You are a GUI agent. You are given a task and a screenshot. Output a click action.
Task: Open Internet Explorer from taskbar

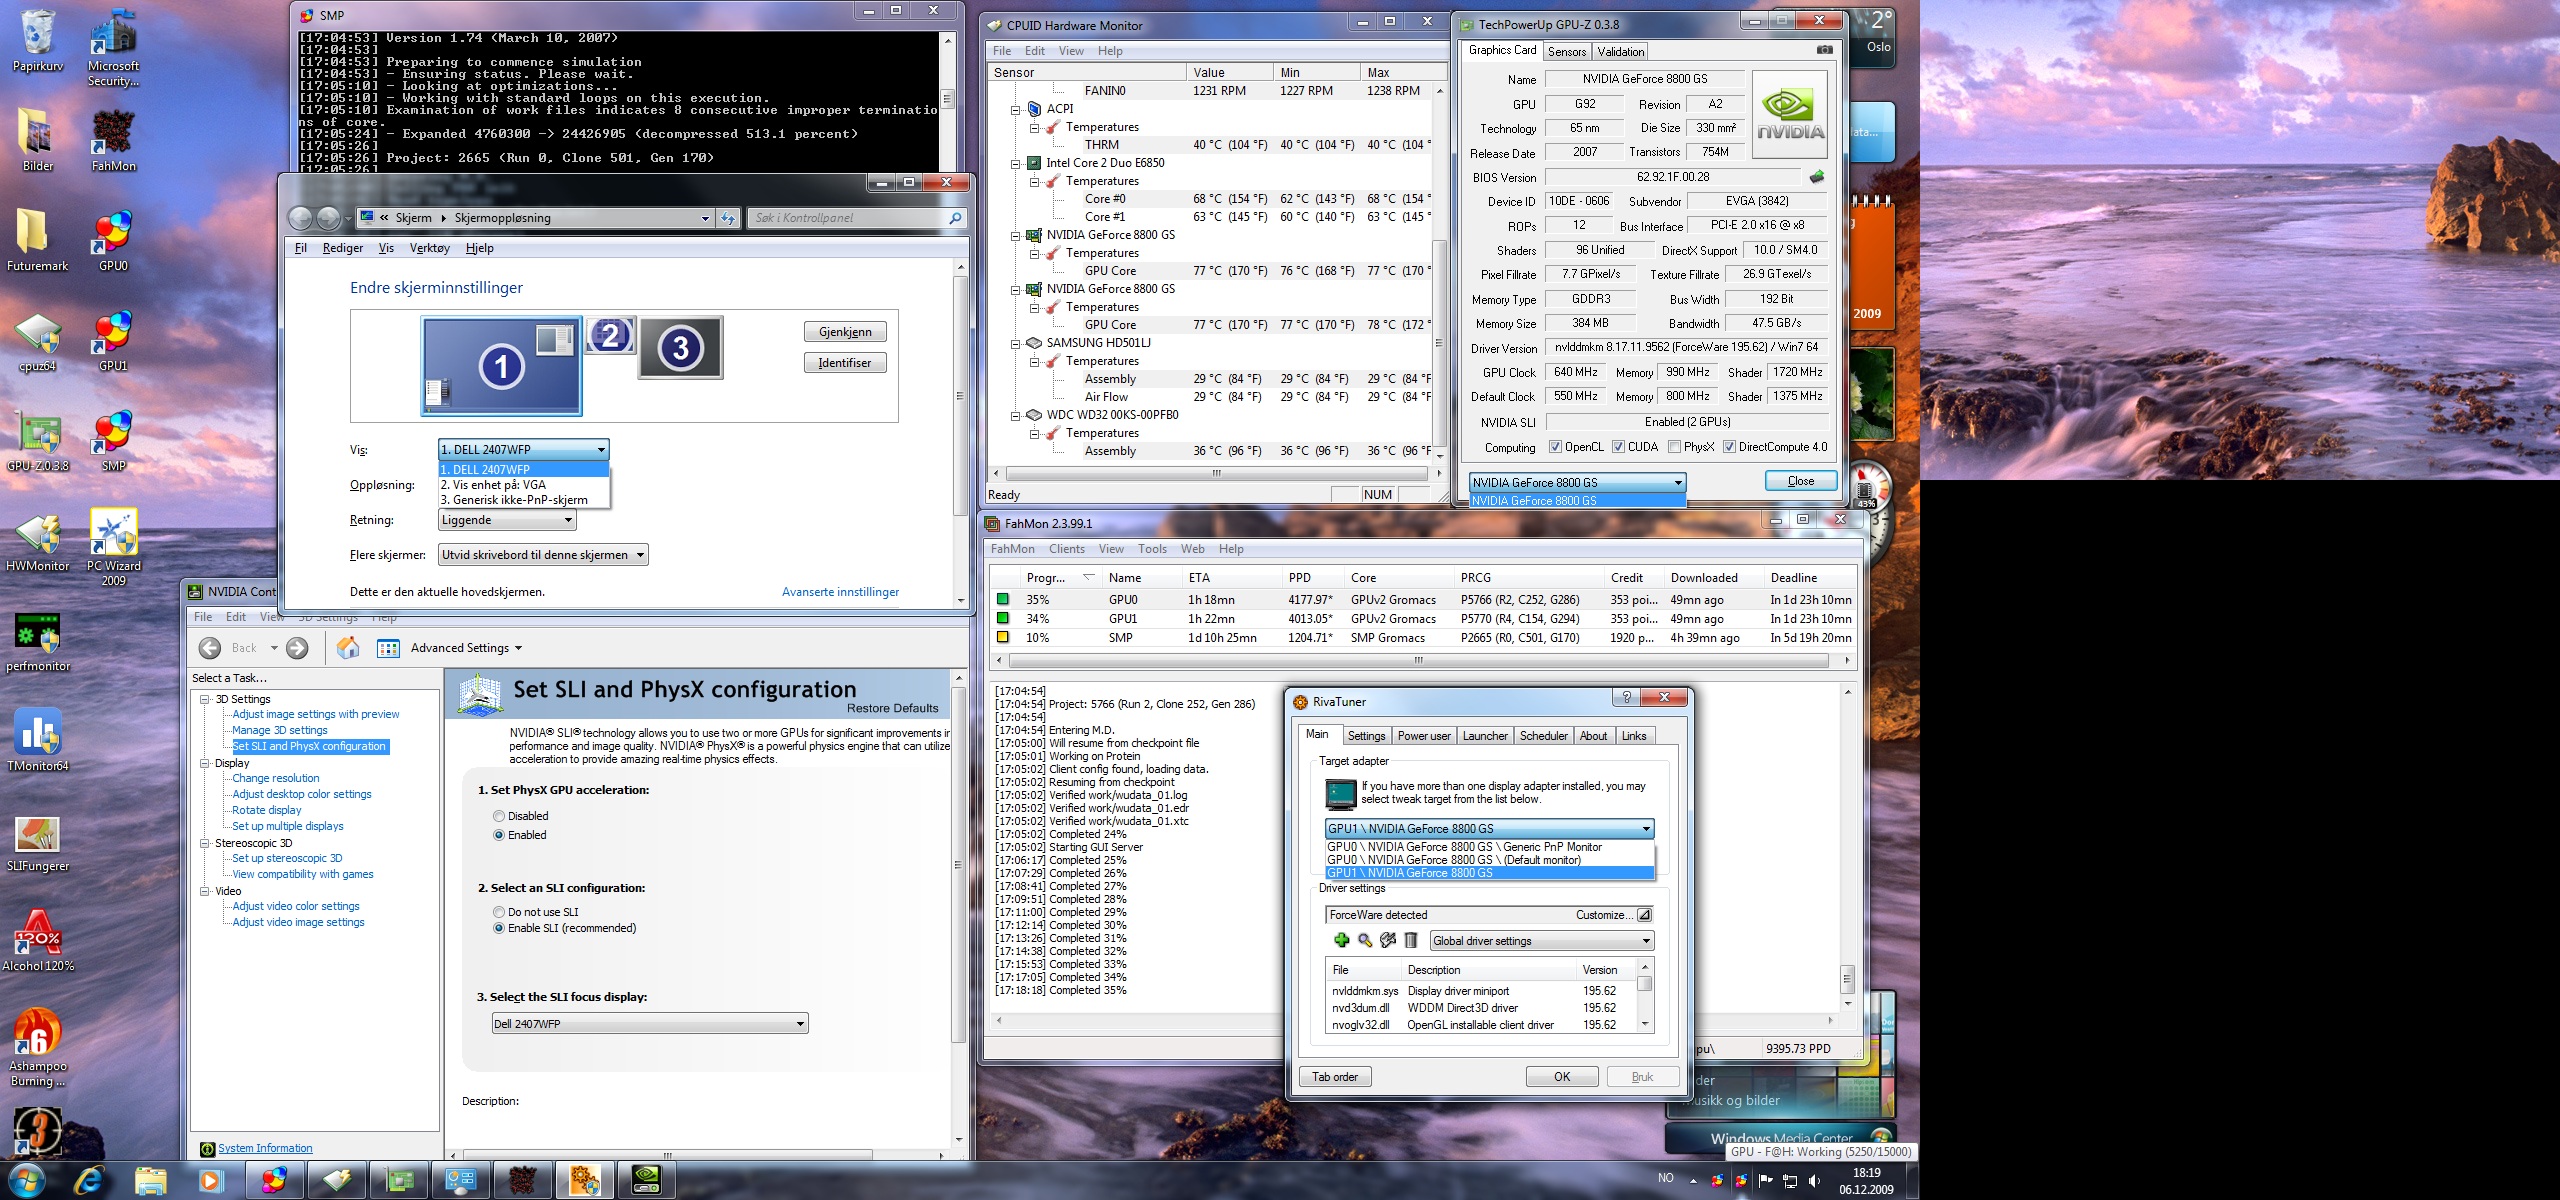(90, 1181)
